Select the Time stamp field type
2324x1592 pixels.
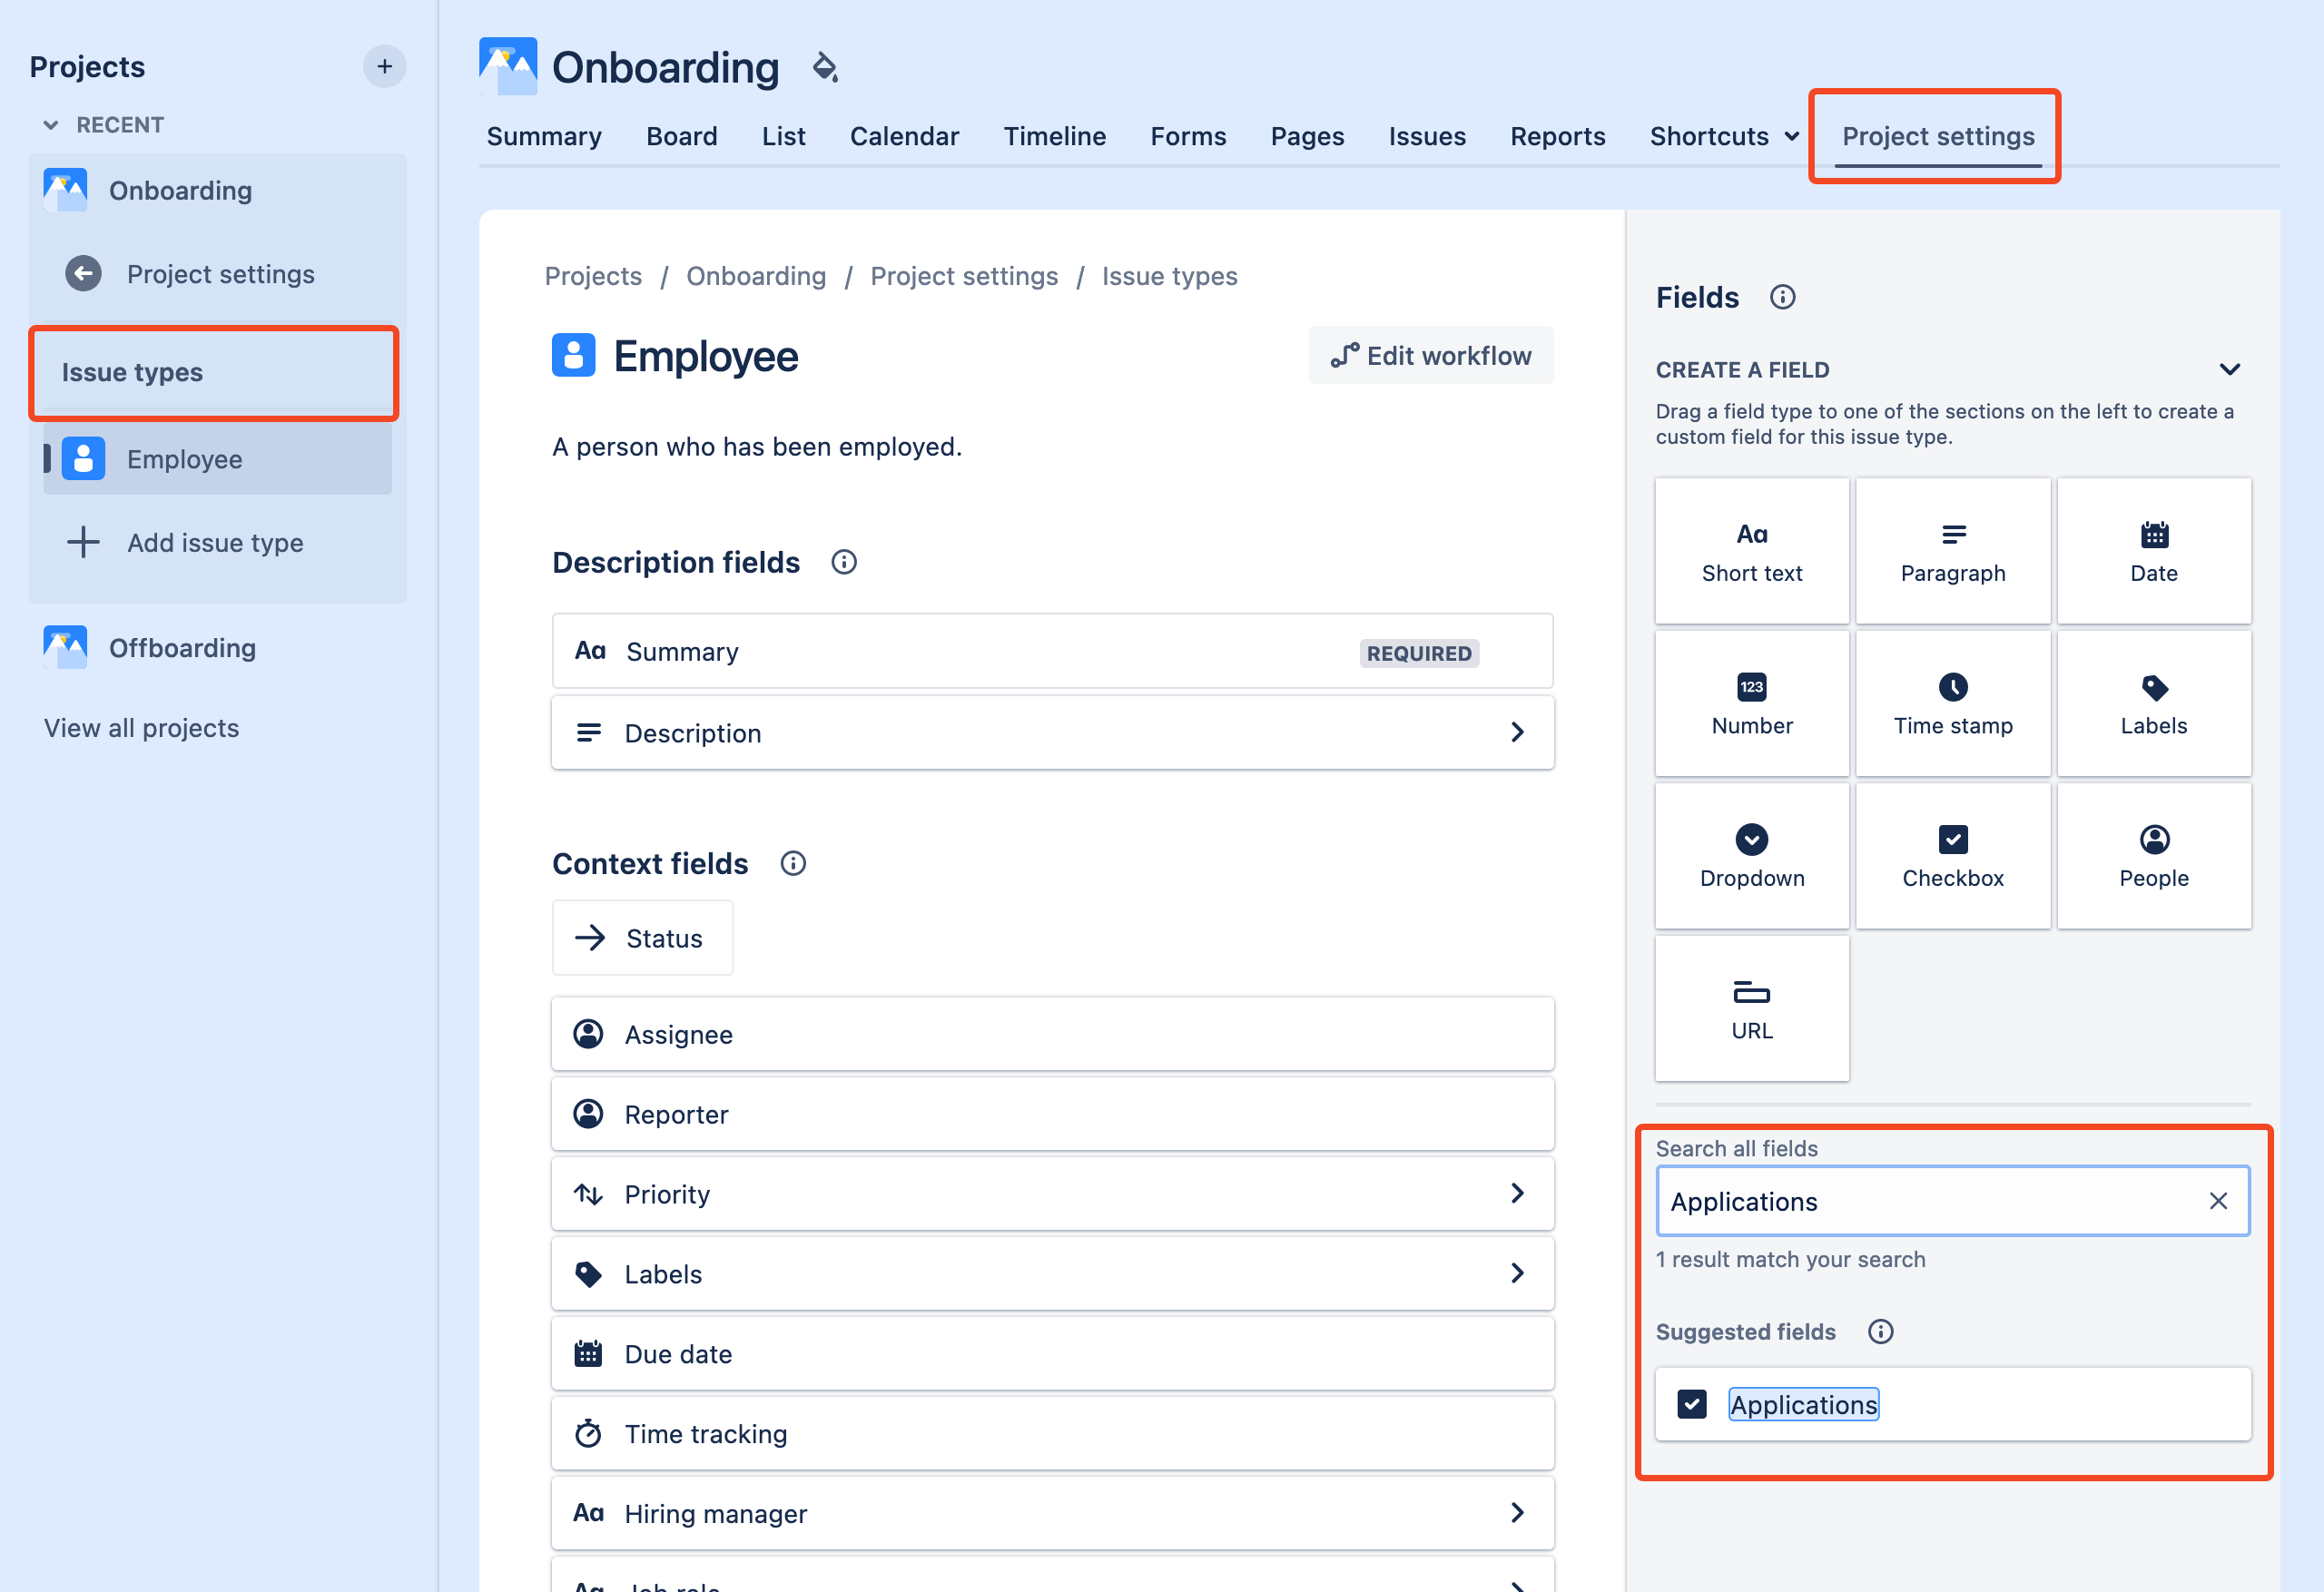click(1953, 703)
